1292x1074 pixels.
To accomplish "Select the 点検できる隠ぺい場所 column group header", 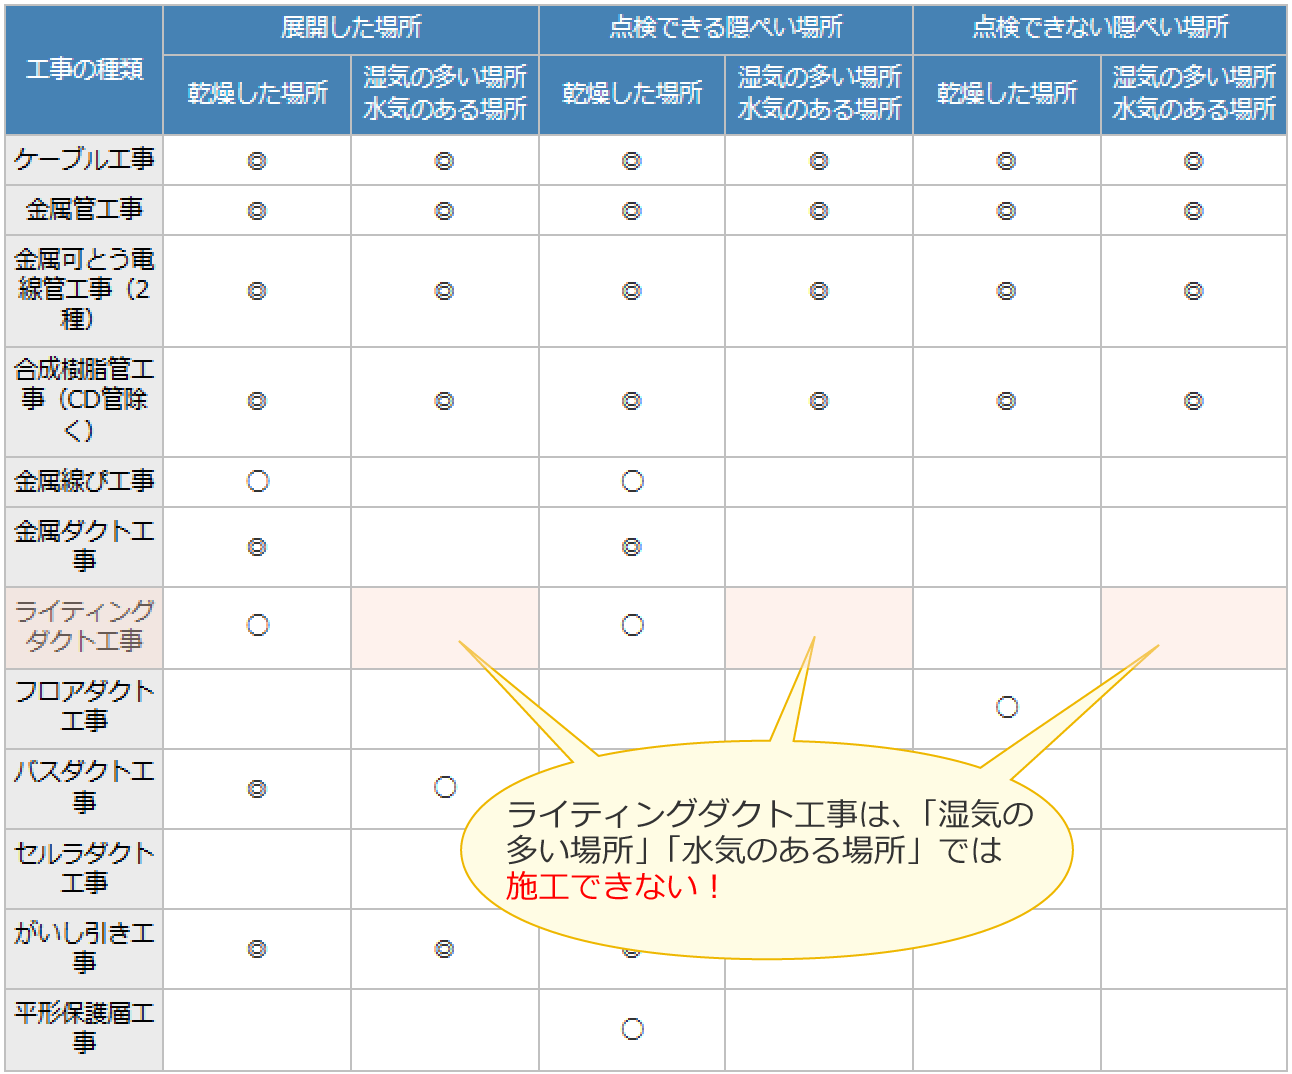I will pos(725,28).
